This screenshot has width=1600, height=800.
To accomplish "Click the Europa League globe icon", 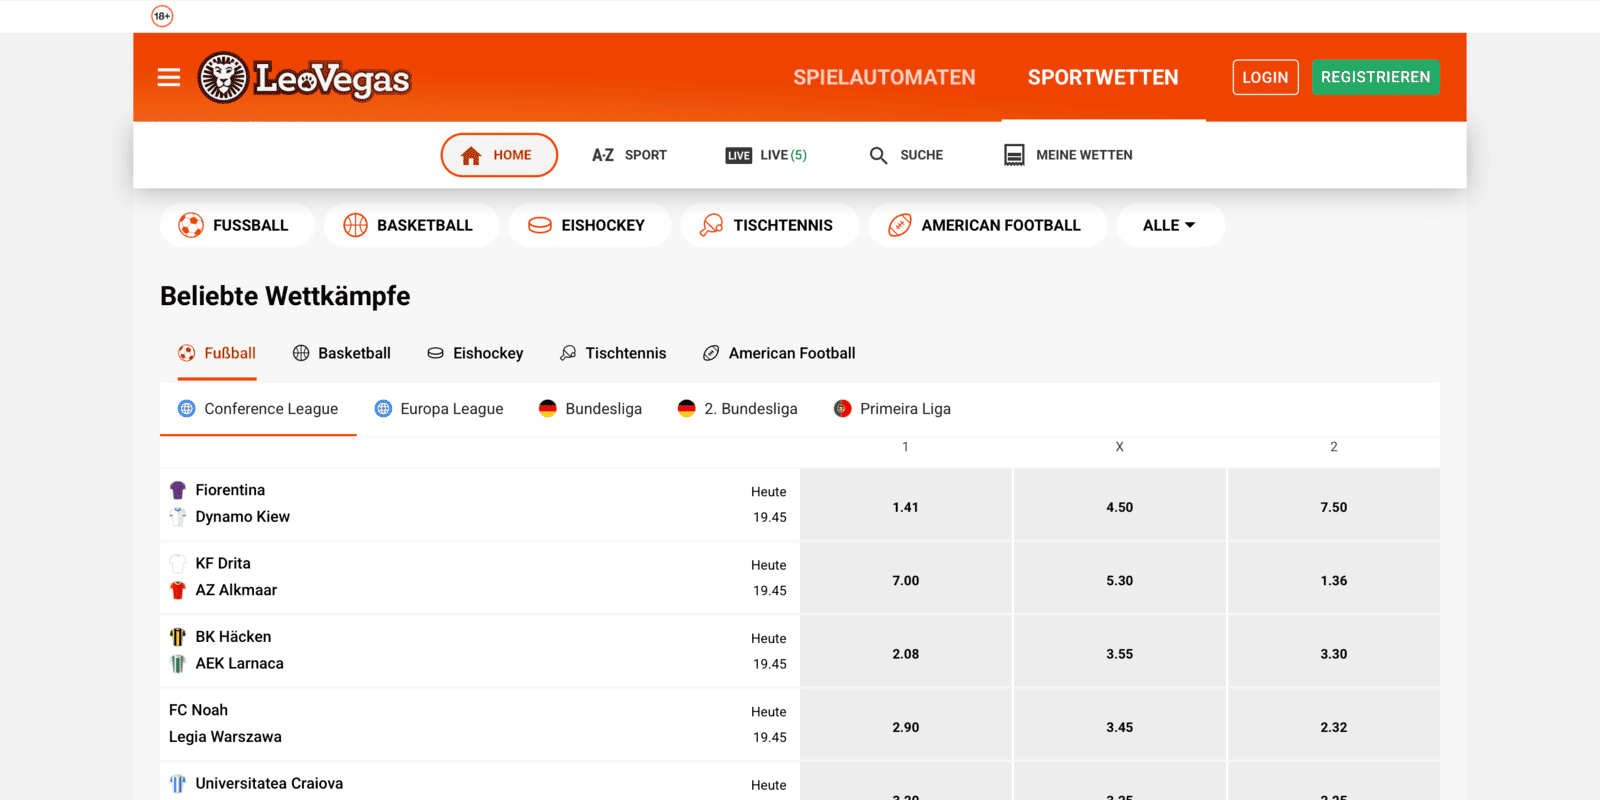I will click(x=383, y=408).
